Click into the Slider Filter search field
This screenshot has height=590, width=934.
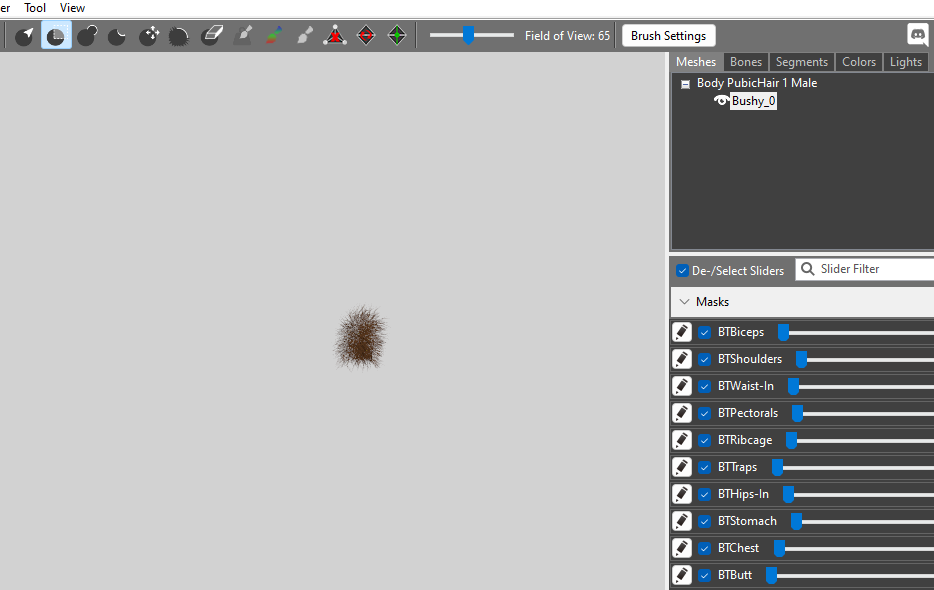pos(865,269)
